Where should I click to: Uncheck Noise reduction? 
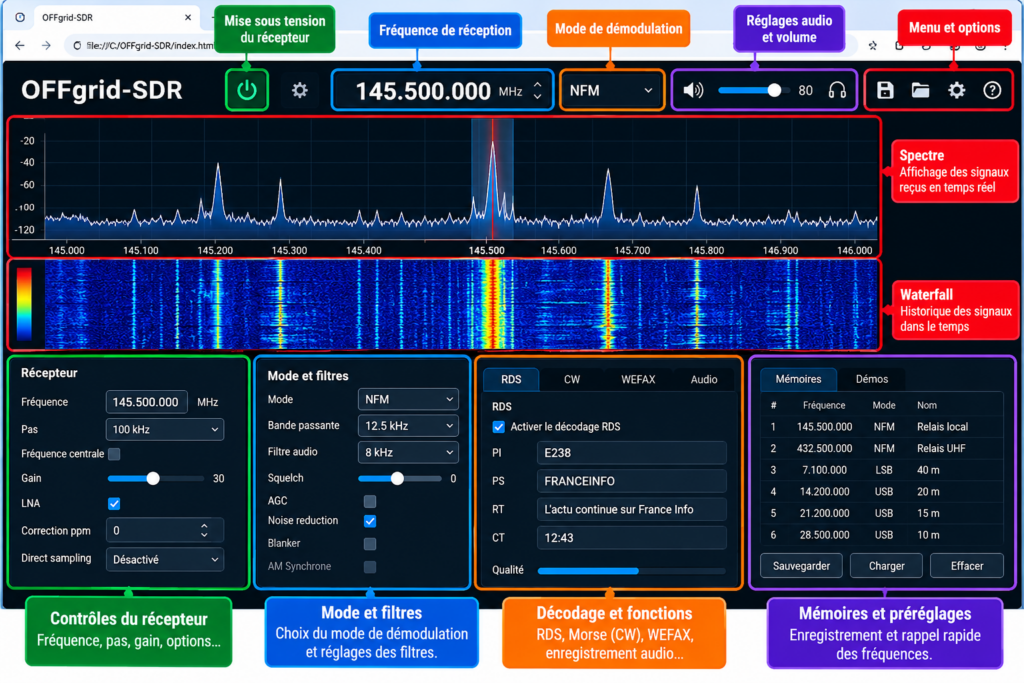(370, 521)
